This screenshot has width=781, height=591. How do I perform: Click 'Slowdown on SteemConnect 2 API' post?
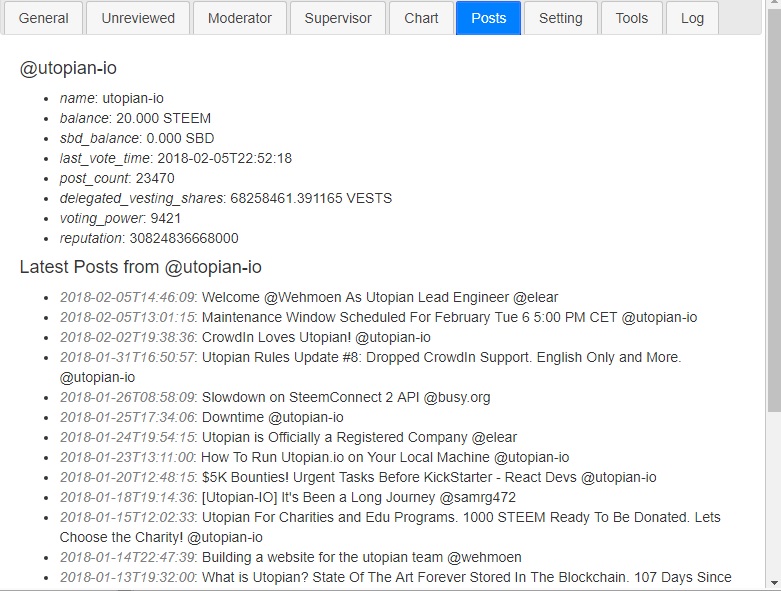click(x=275, y=397)
